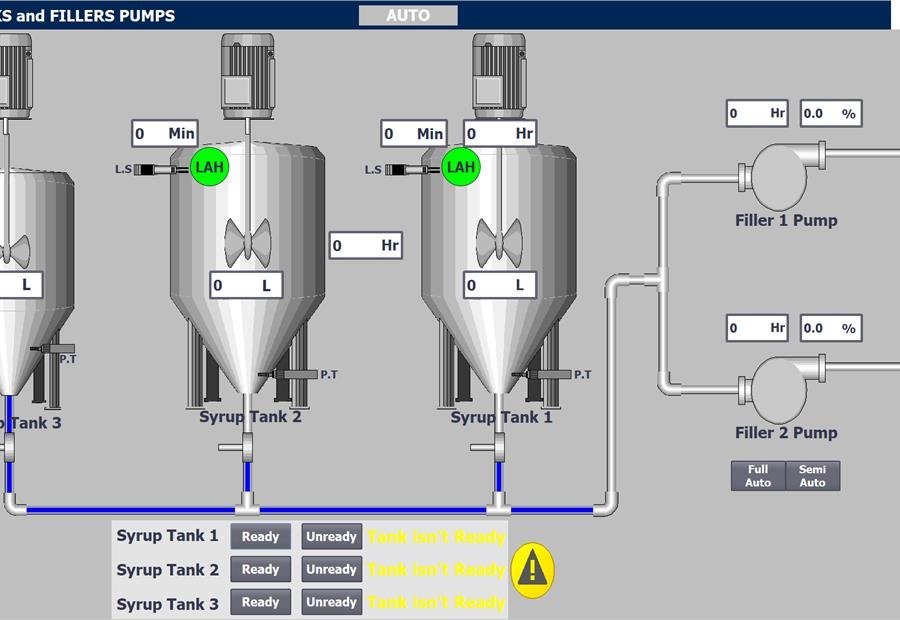The width and height of the screenshot is (900, 620).
Task: Click Syrup Tank 3 volume L field
Action: 21,285
